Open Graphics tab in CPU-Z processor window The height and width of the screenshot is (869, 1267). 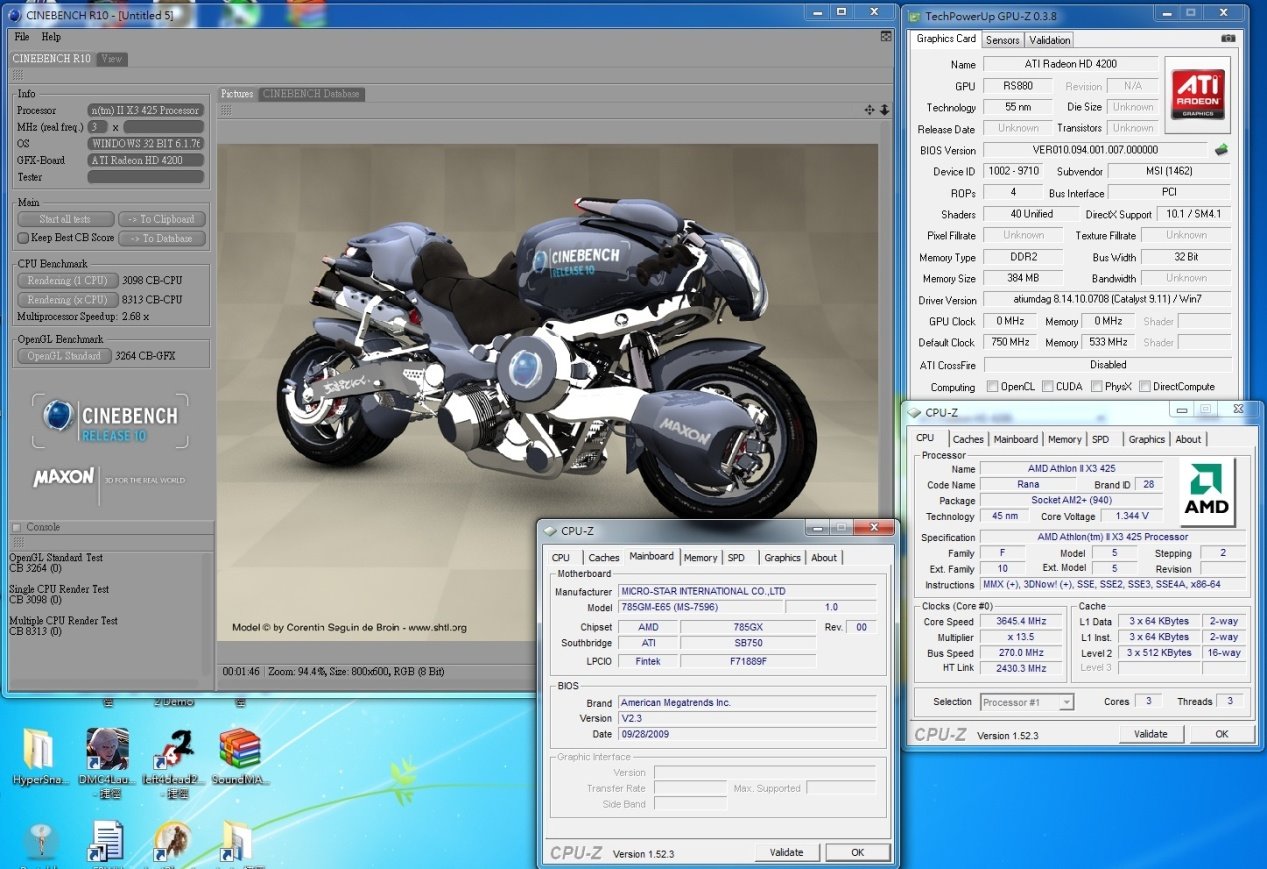coord(1146,439)
